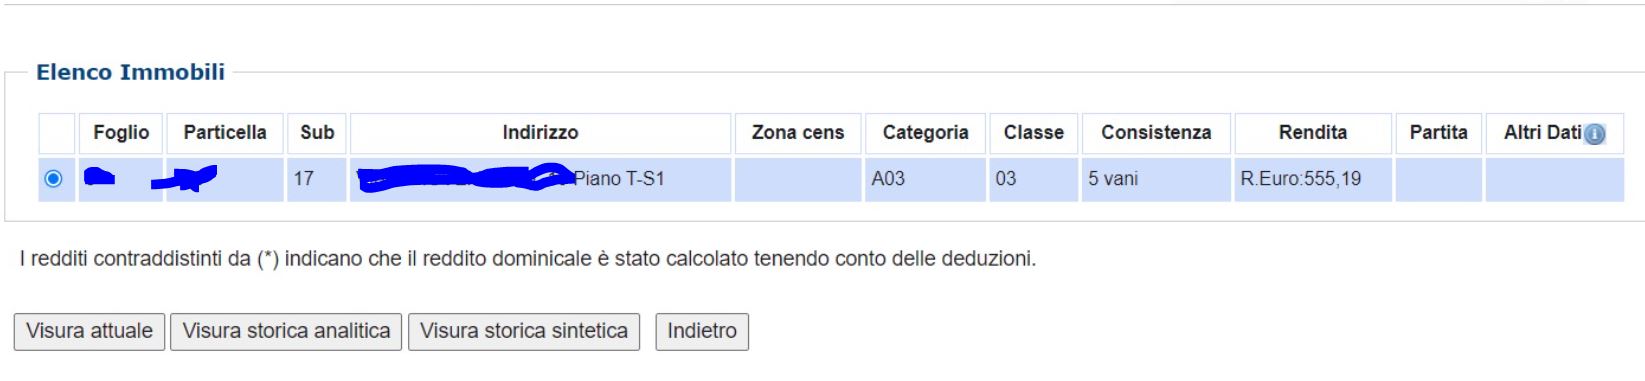Go back with the Indietro button
This screenshot has width=1645, height=381.
point(702,331)
